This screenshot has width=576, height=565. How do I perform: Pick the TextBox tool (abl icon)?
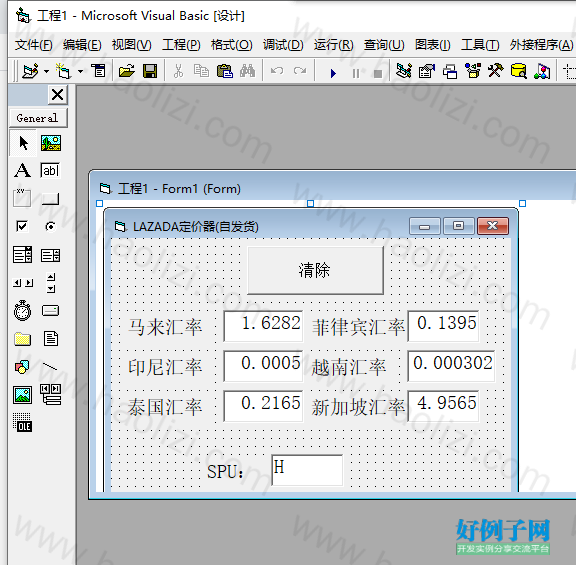pyautogui.click(x=50, y=171)
